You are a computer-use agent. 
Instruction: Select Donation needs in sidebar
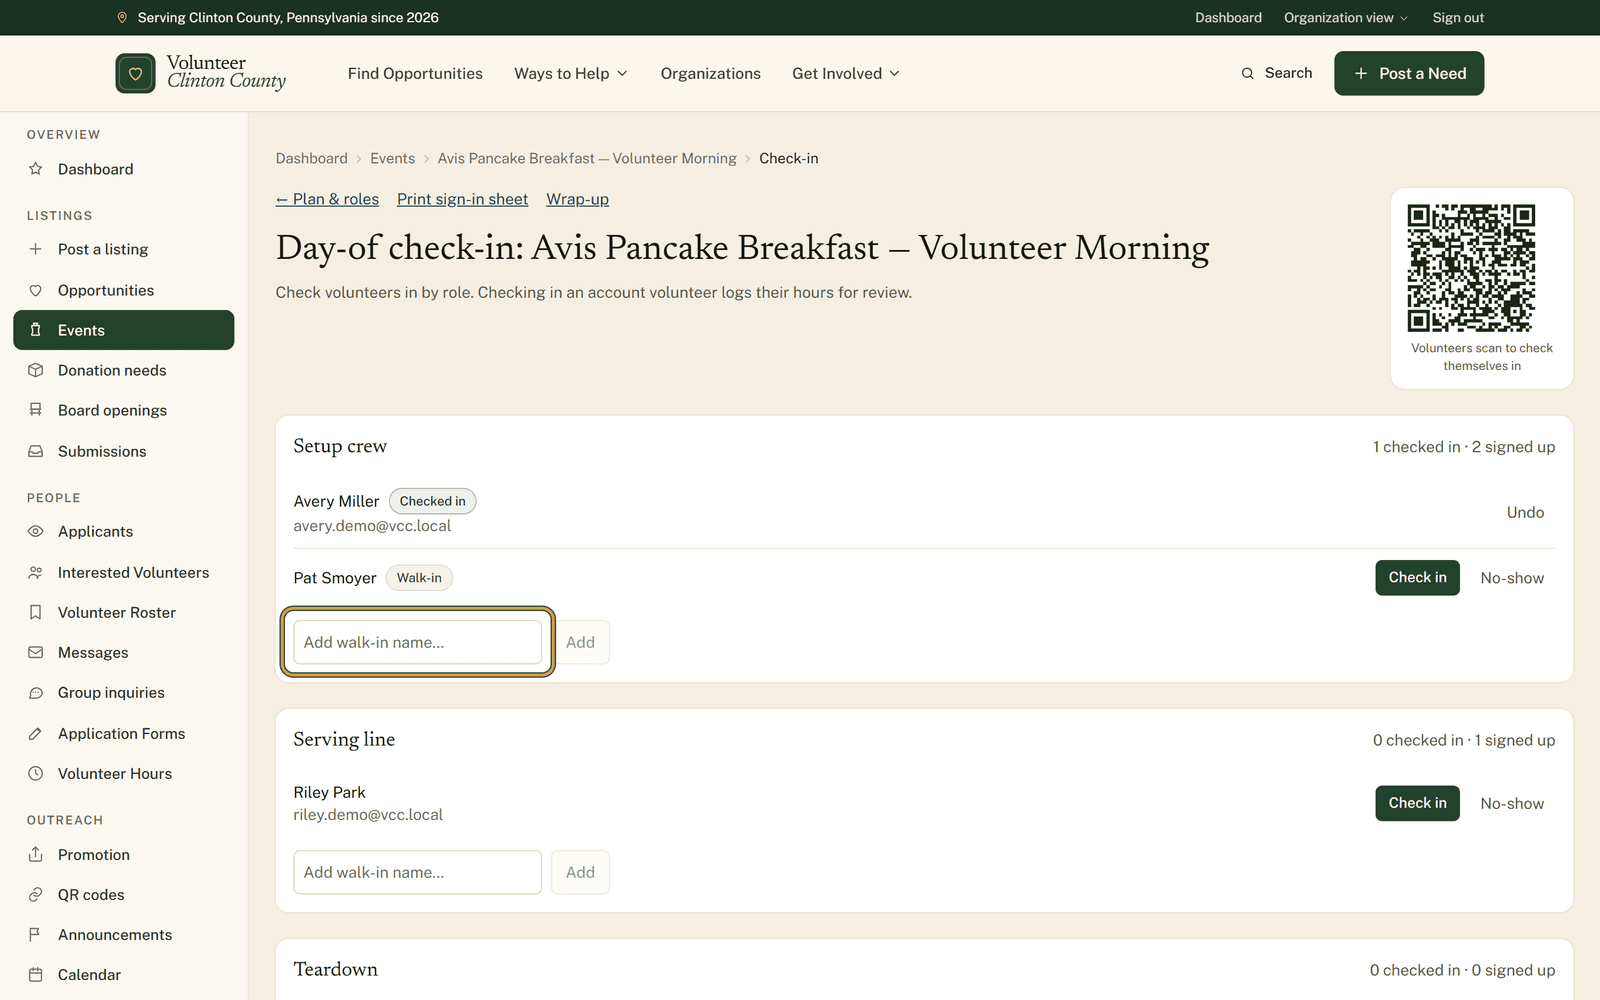point(124,370)
